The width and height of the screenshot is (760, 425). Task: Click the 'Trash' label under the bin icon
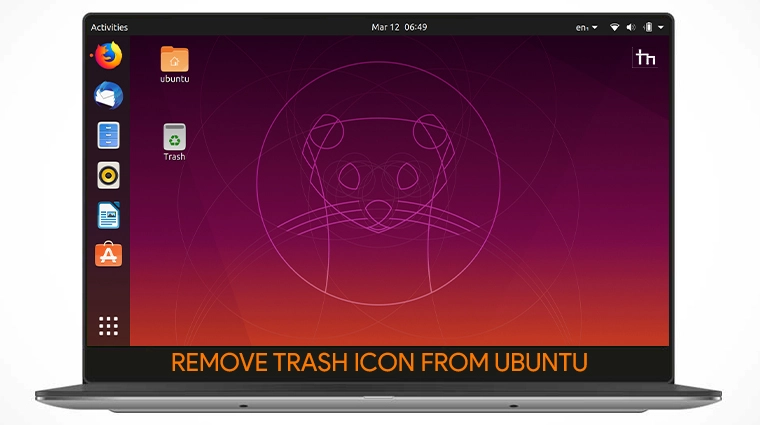point(174,157)
